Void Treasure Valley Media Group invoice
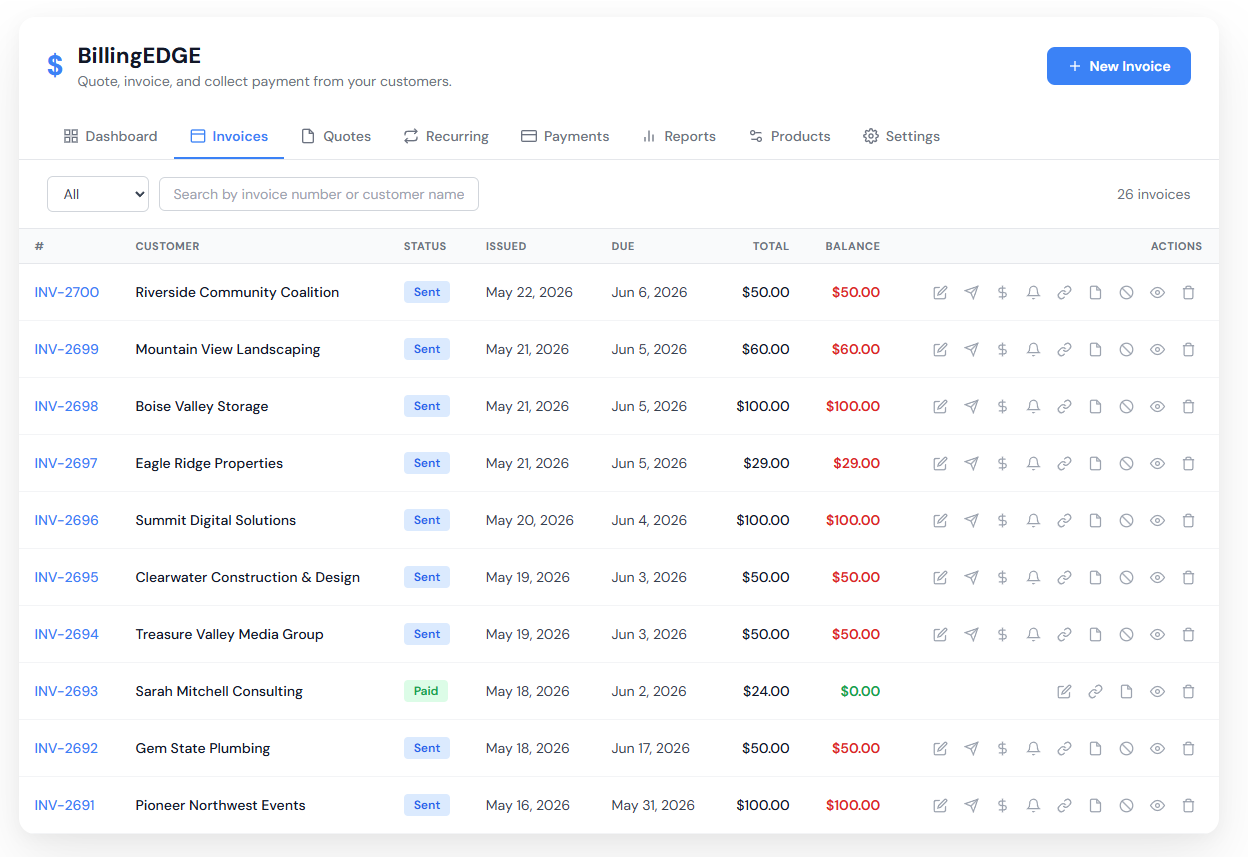 pyautogui.click(x=1126, y=635)
